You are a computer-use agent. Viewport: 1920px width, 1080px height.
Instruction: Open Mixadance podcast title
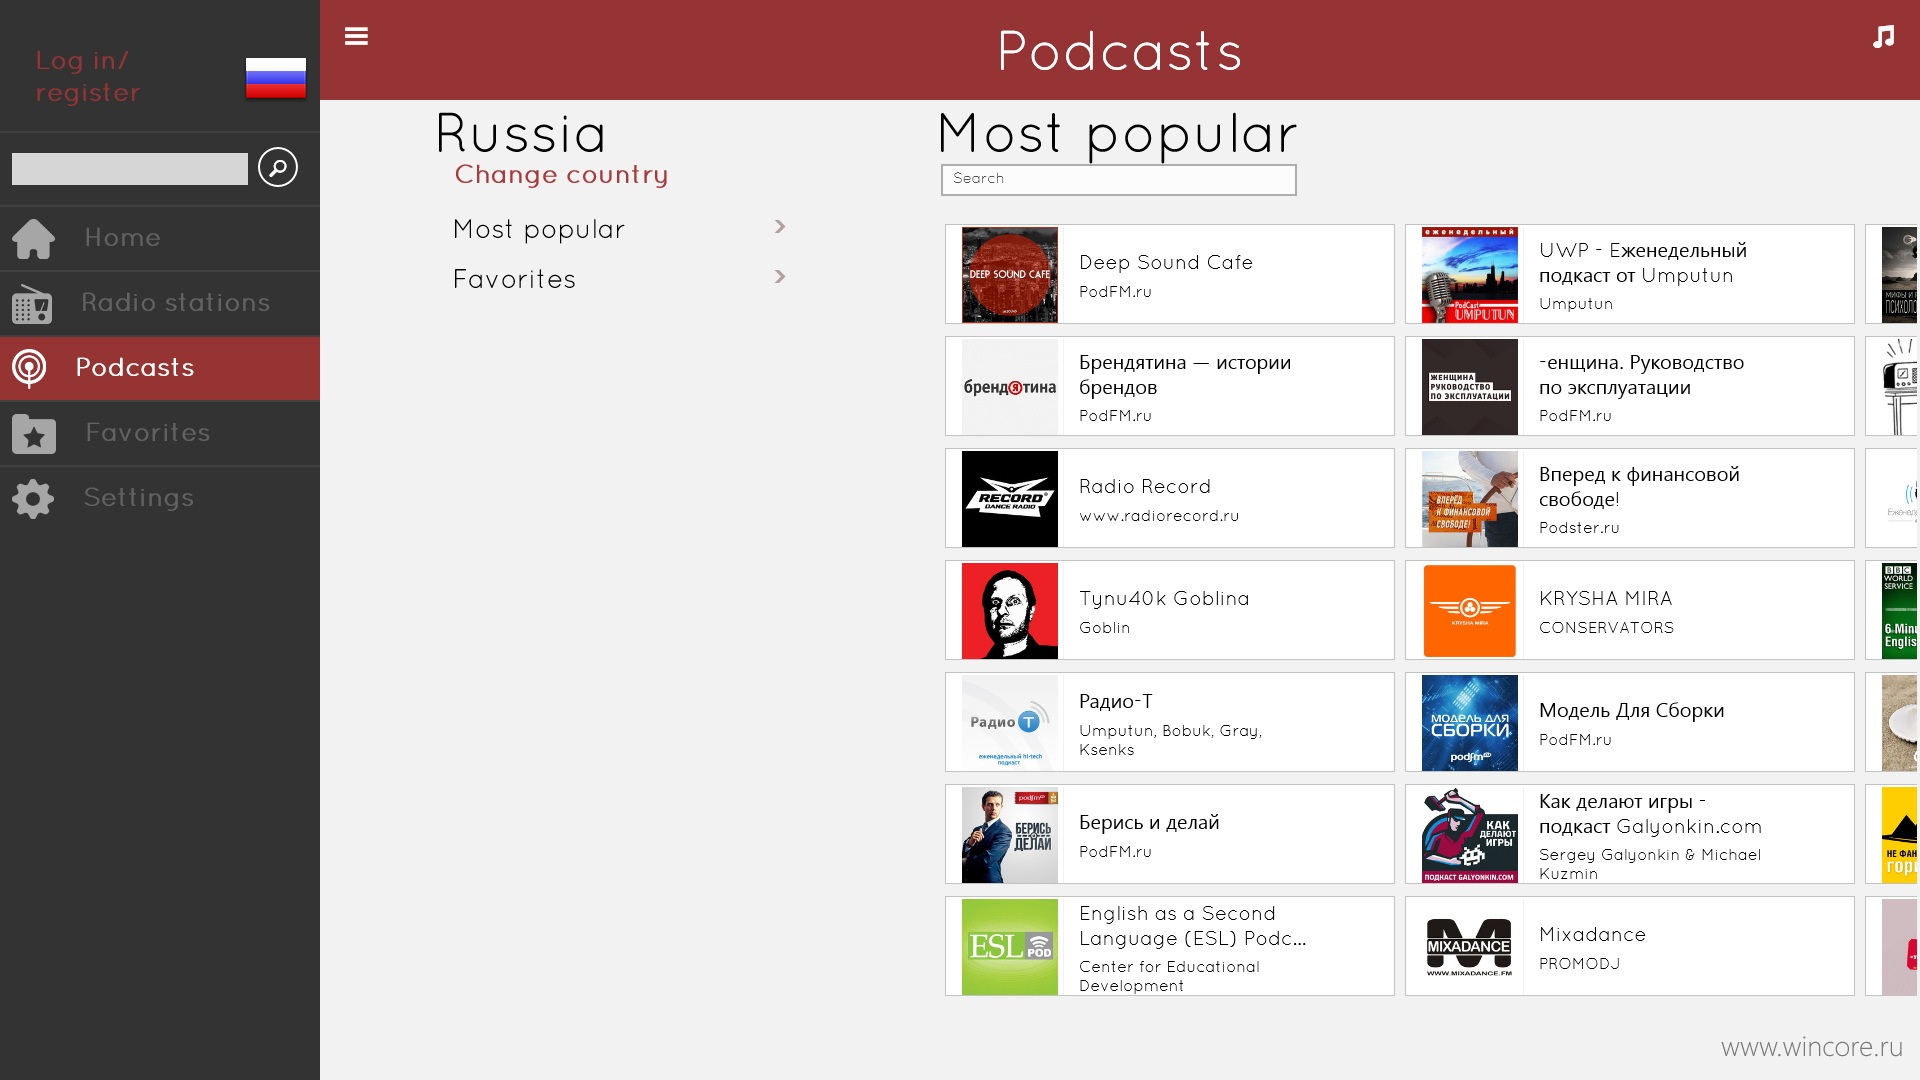coord(1592,934)
